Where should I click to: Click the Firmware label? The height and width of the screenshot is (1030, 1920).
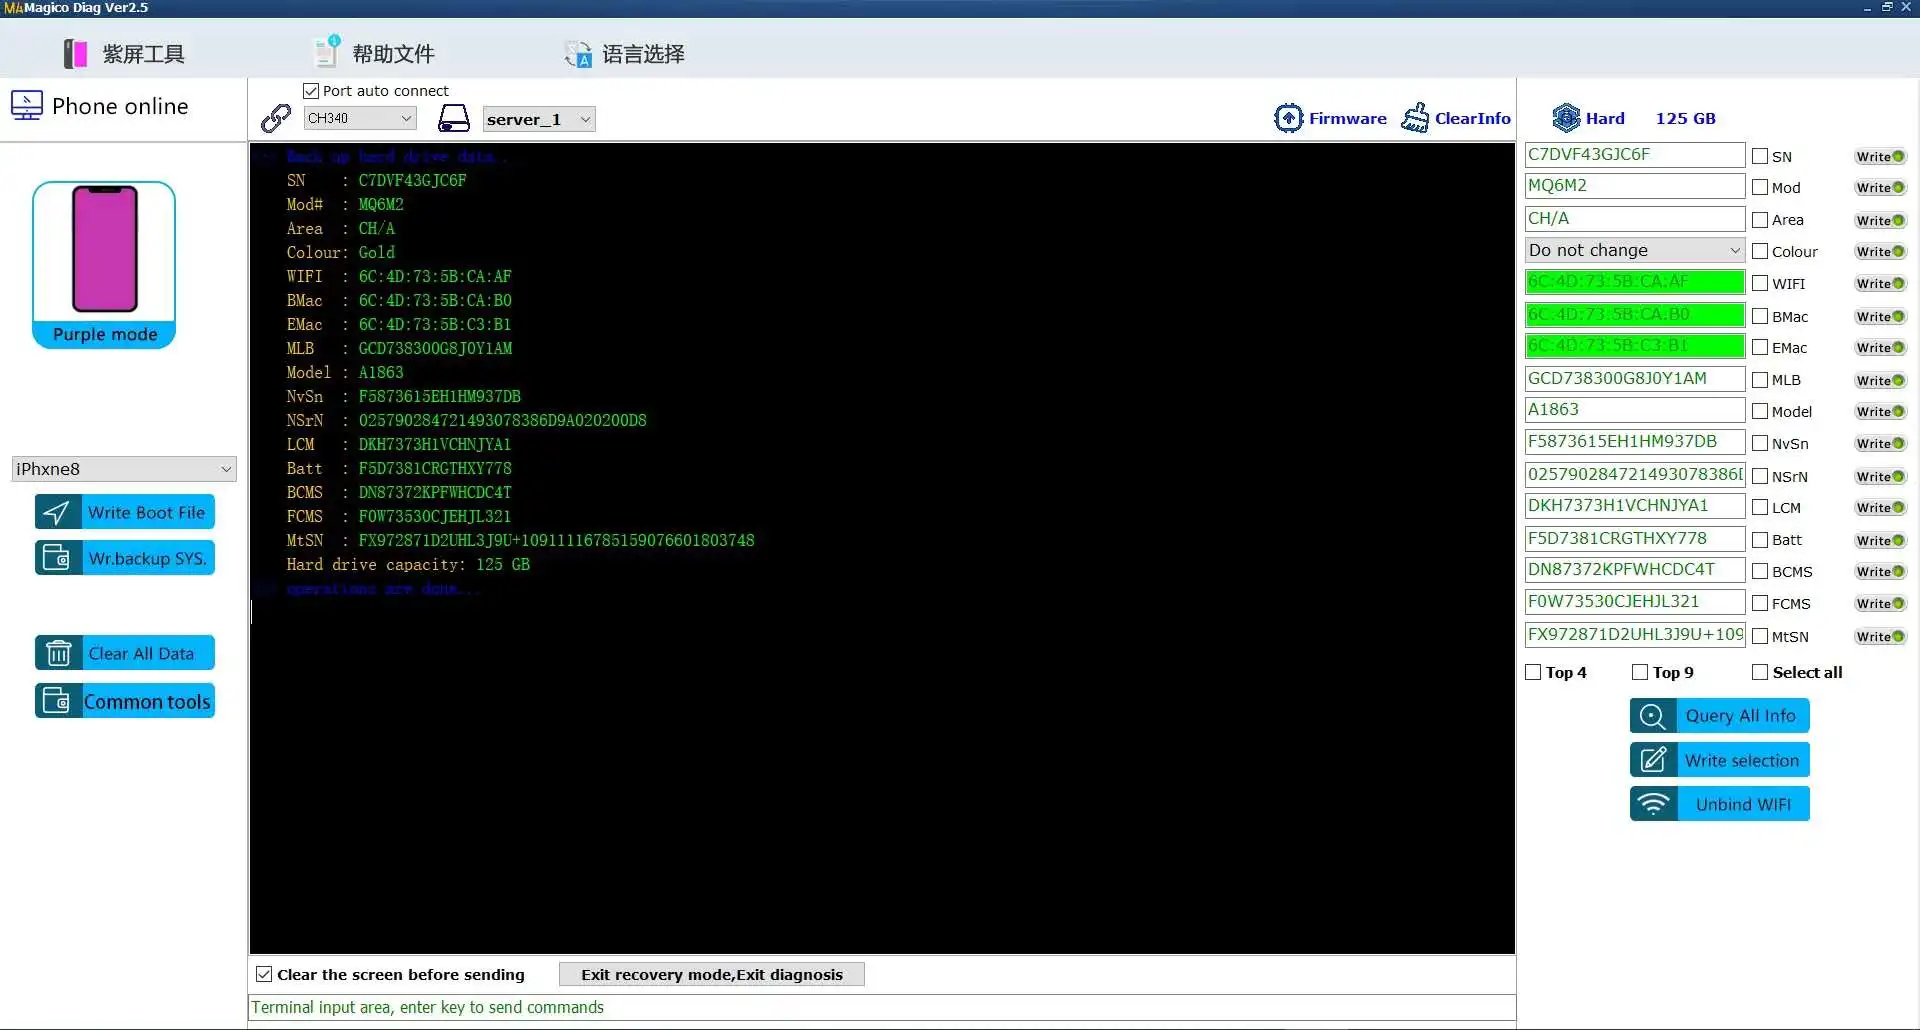1348,118
